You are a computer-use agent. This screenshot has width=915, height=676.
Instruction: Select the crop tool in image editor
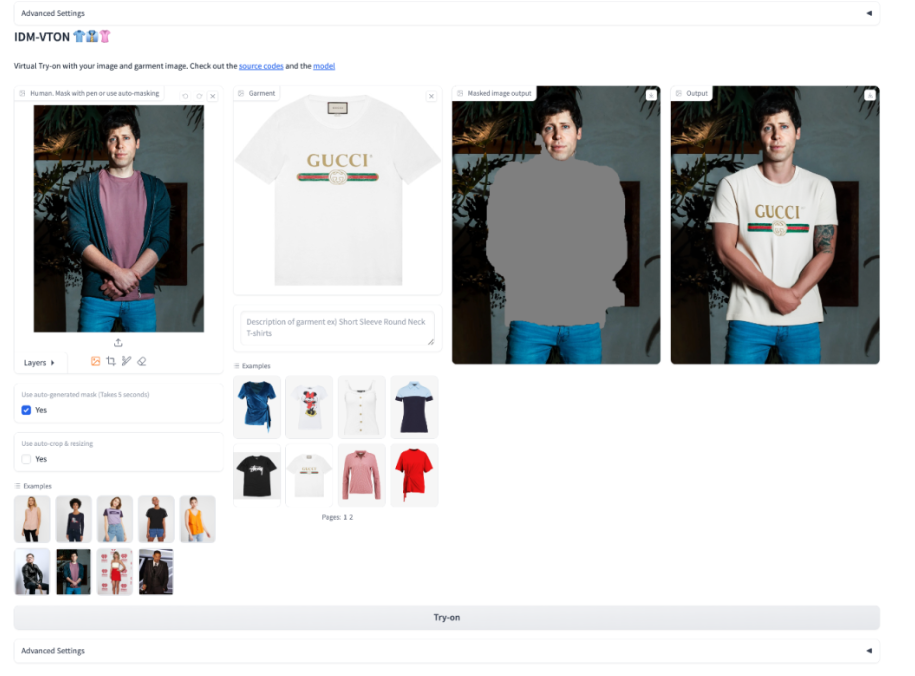click(x=111, y=361)
